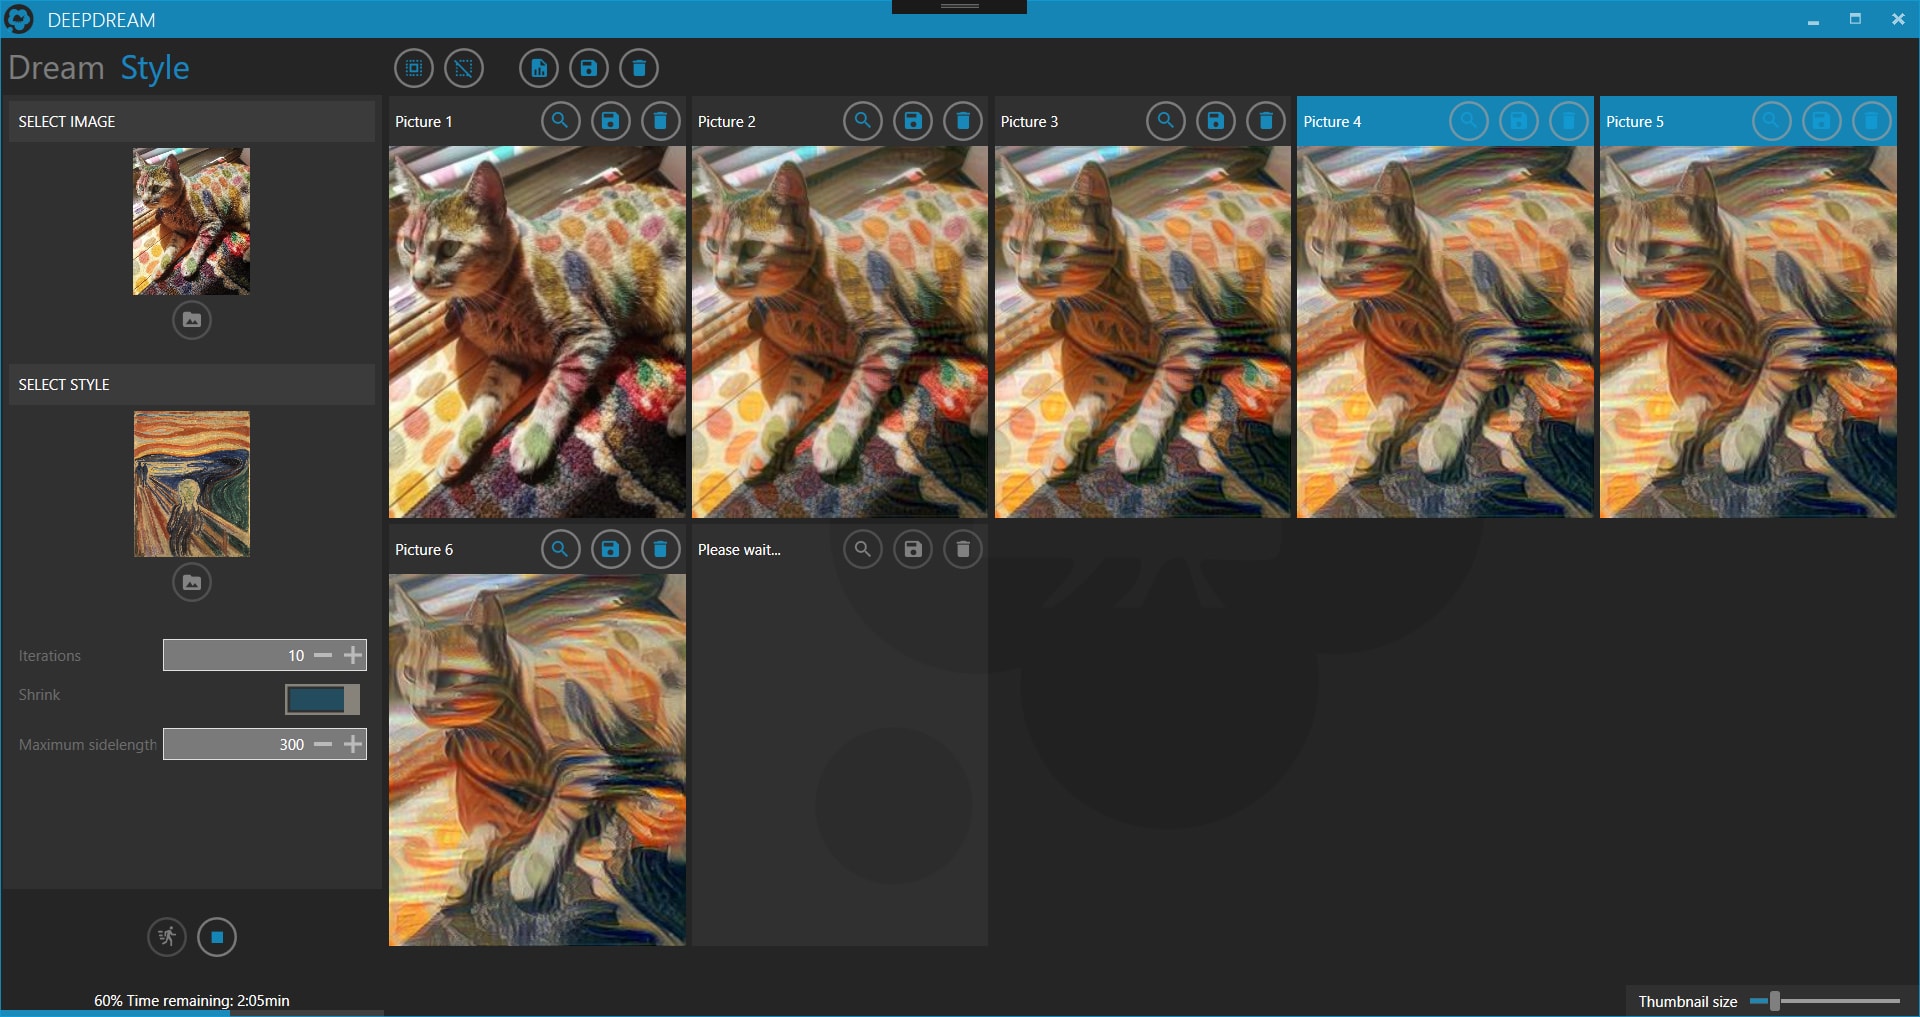The width and height of the screenshot is (1920, 1017).
Task: Zoom into Picture 6
Action: click(x=560, y=549)
